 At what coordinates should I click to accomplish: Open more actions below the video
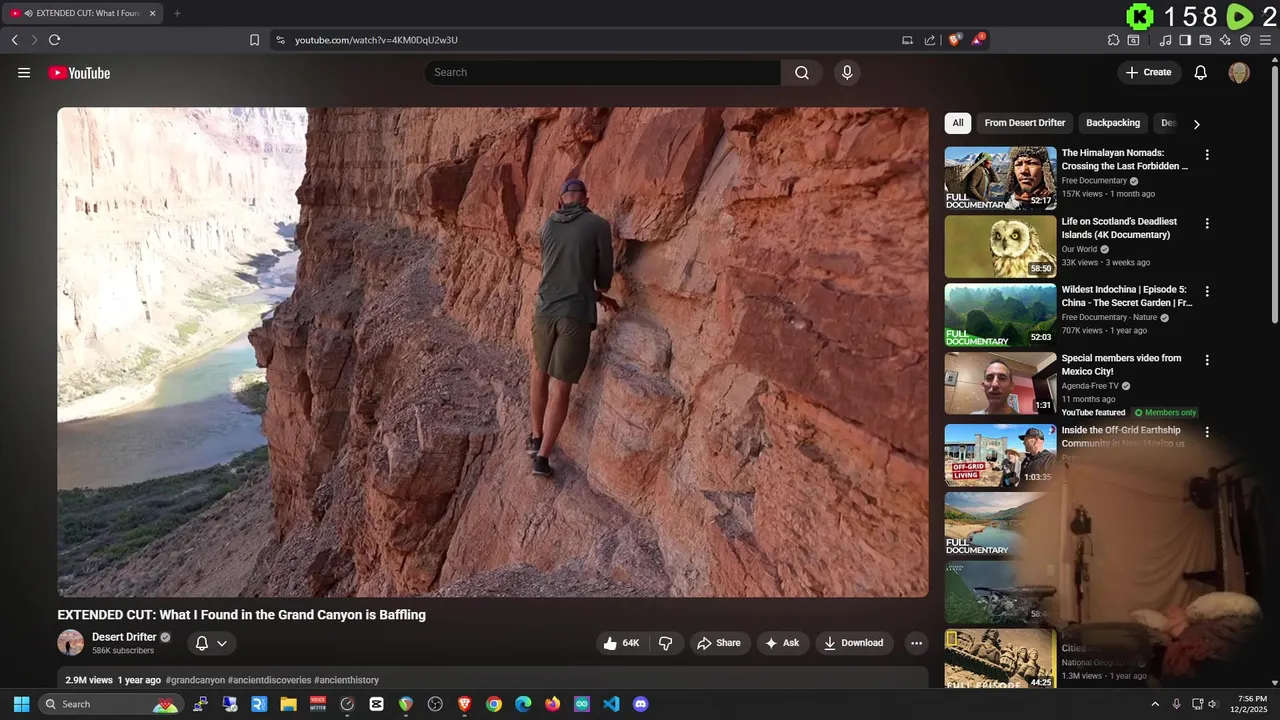tap(916, 643)
